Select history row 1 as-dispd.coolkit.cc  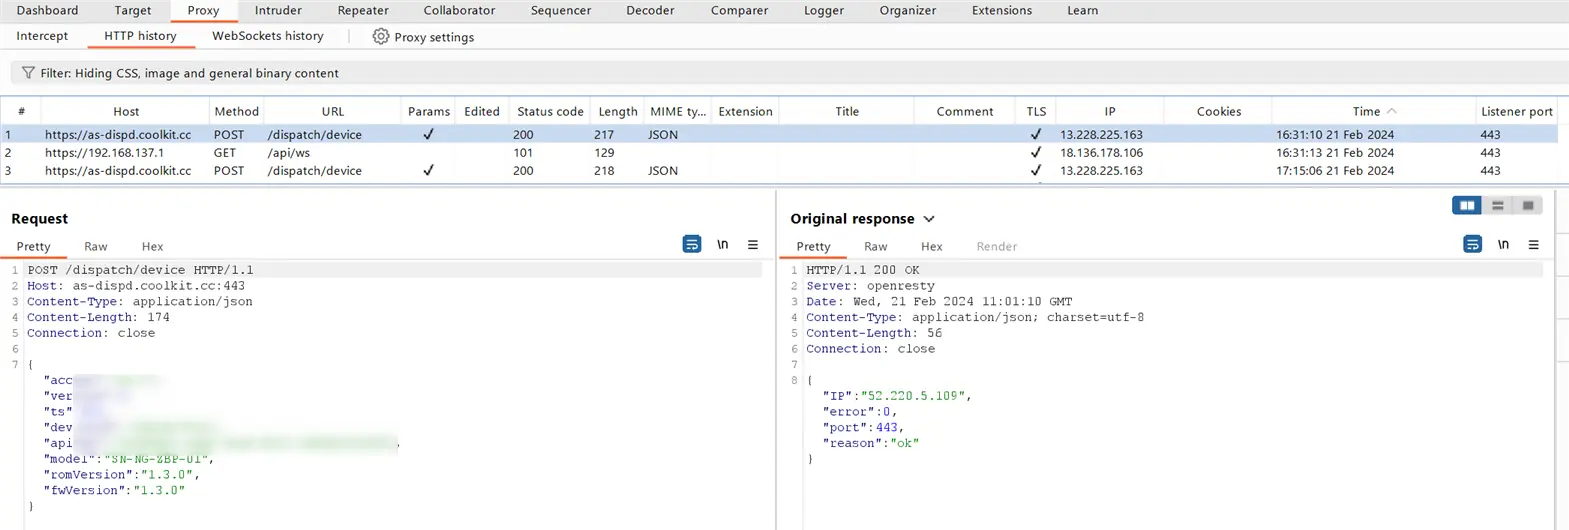click(x=779, y=134)
